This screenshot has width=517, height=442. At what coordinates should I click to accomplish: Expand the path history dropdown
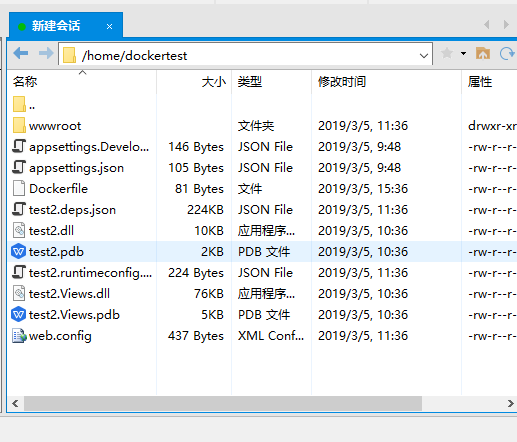click(424, 55)
